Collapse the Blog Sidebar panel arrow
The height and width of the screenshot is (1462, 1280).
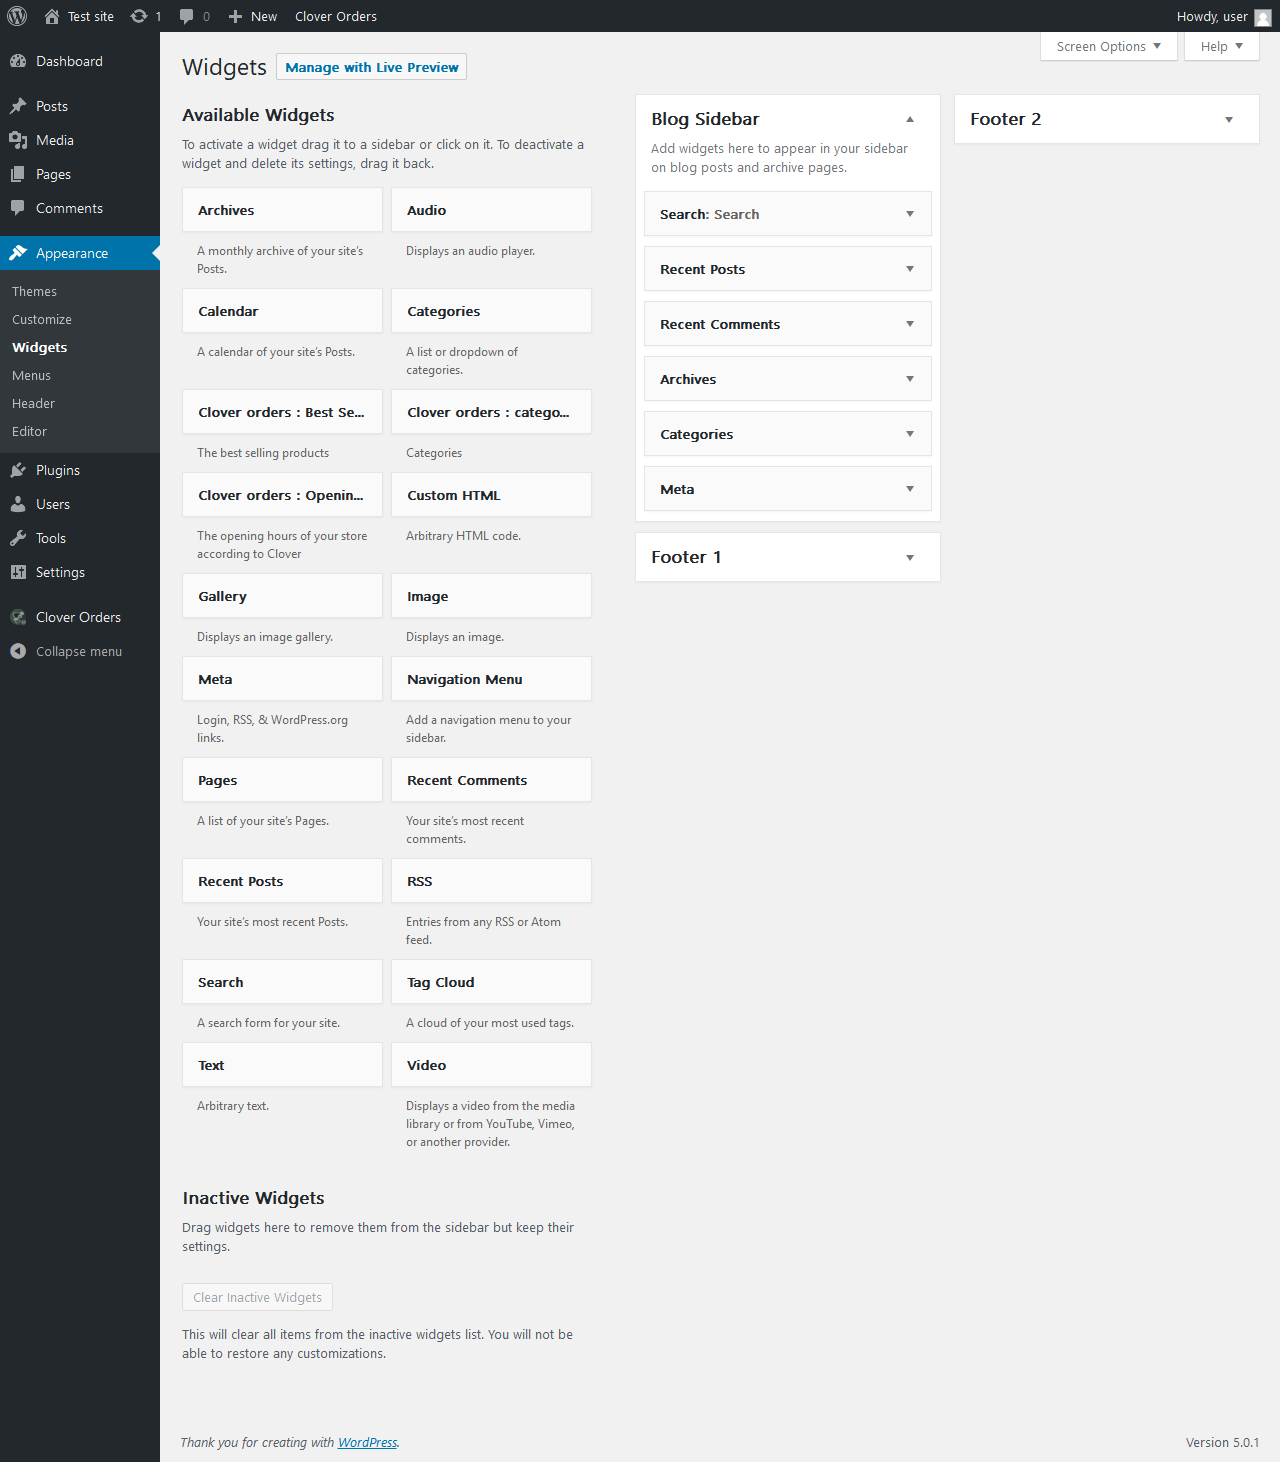click(x=910, y=119)
